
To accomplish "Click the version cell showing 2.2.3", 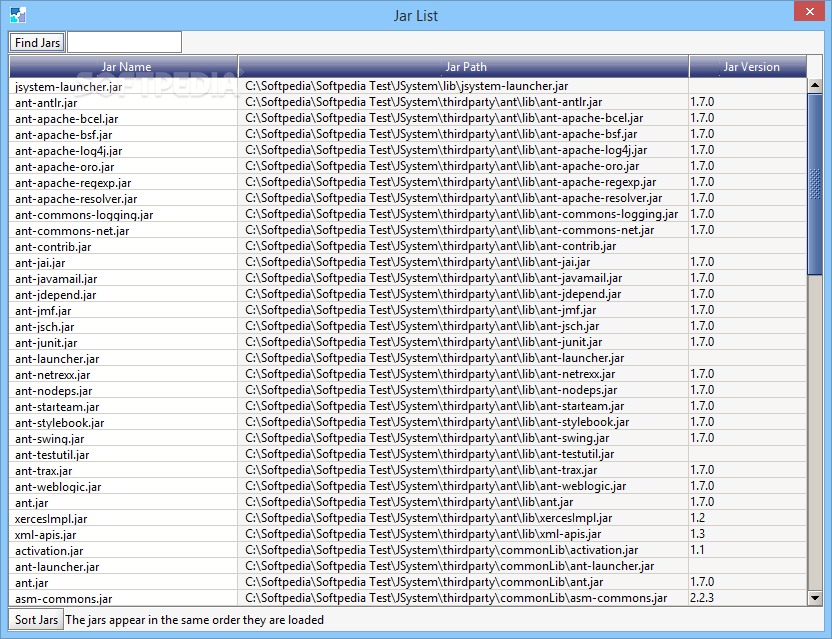I will point(748,598).
